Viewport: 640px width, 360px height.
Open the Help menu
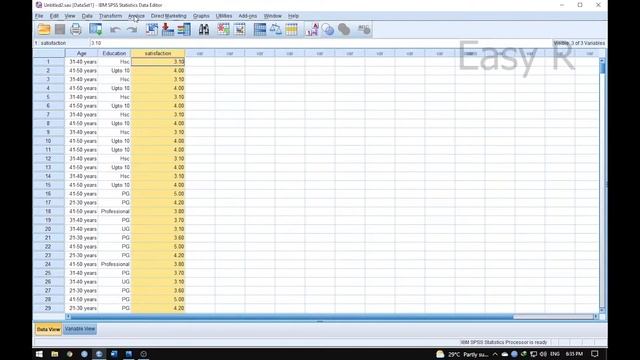click(293, 16)
